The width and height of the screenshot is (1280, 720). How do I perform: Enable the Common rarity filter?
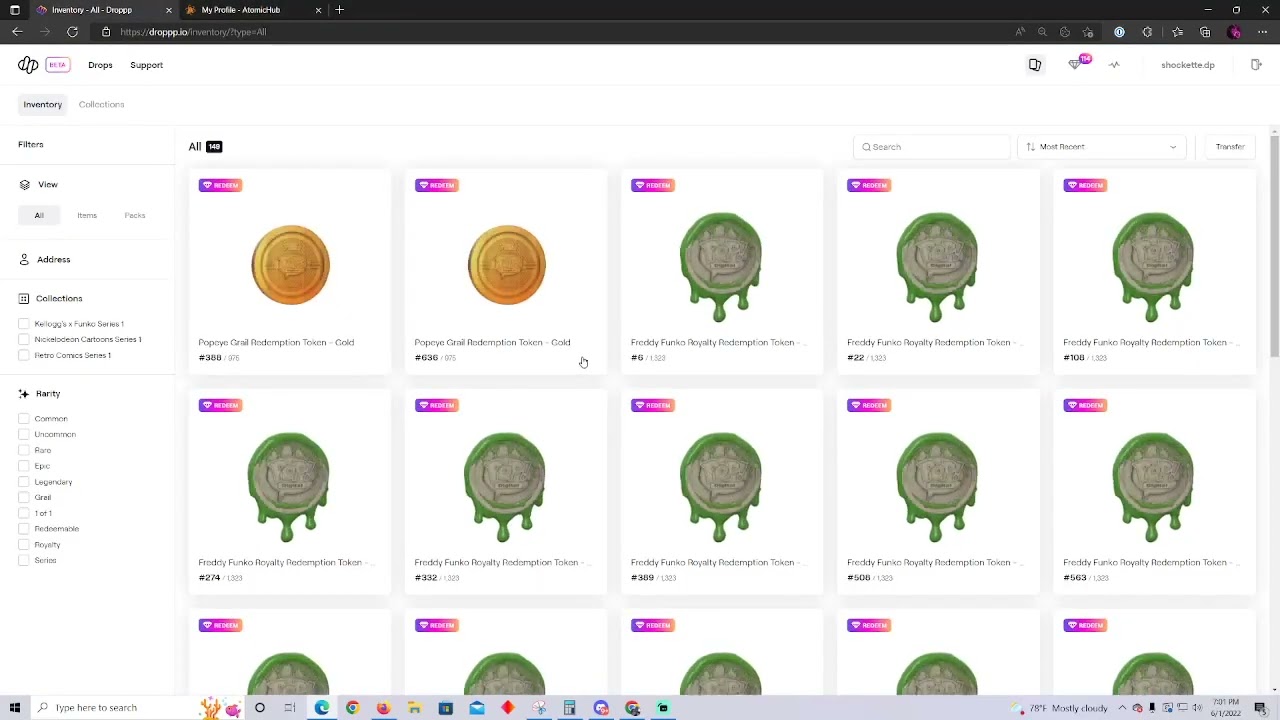[24, 419]
